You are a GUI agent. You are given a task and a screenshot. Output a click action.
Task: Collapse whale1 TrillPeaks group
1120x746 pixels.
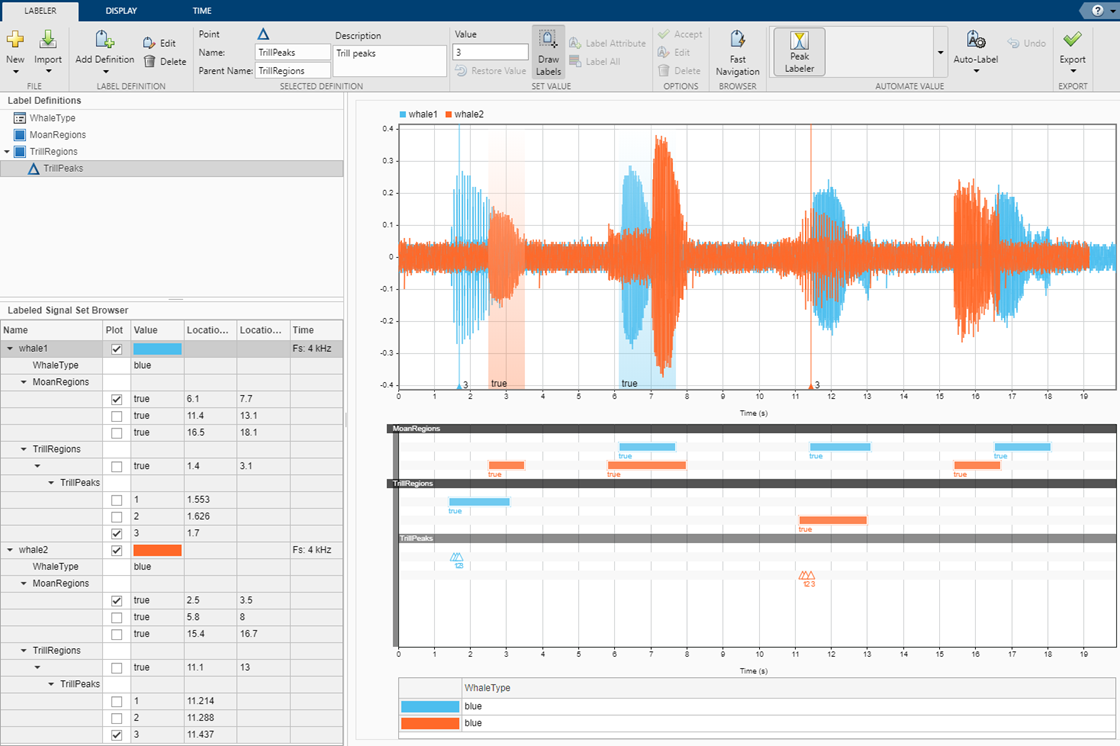[51, 483]
